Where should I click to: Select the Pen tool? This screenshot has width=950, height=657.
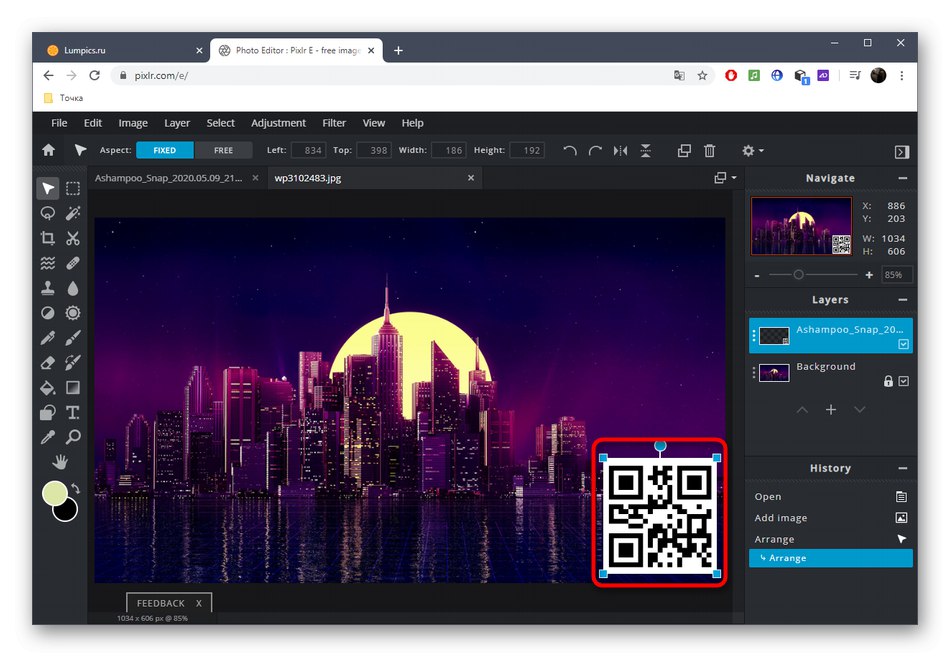[48, 338]
